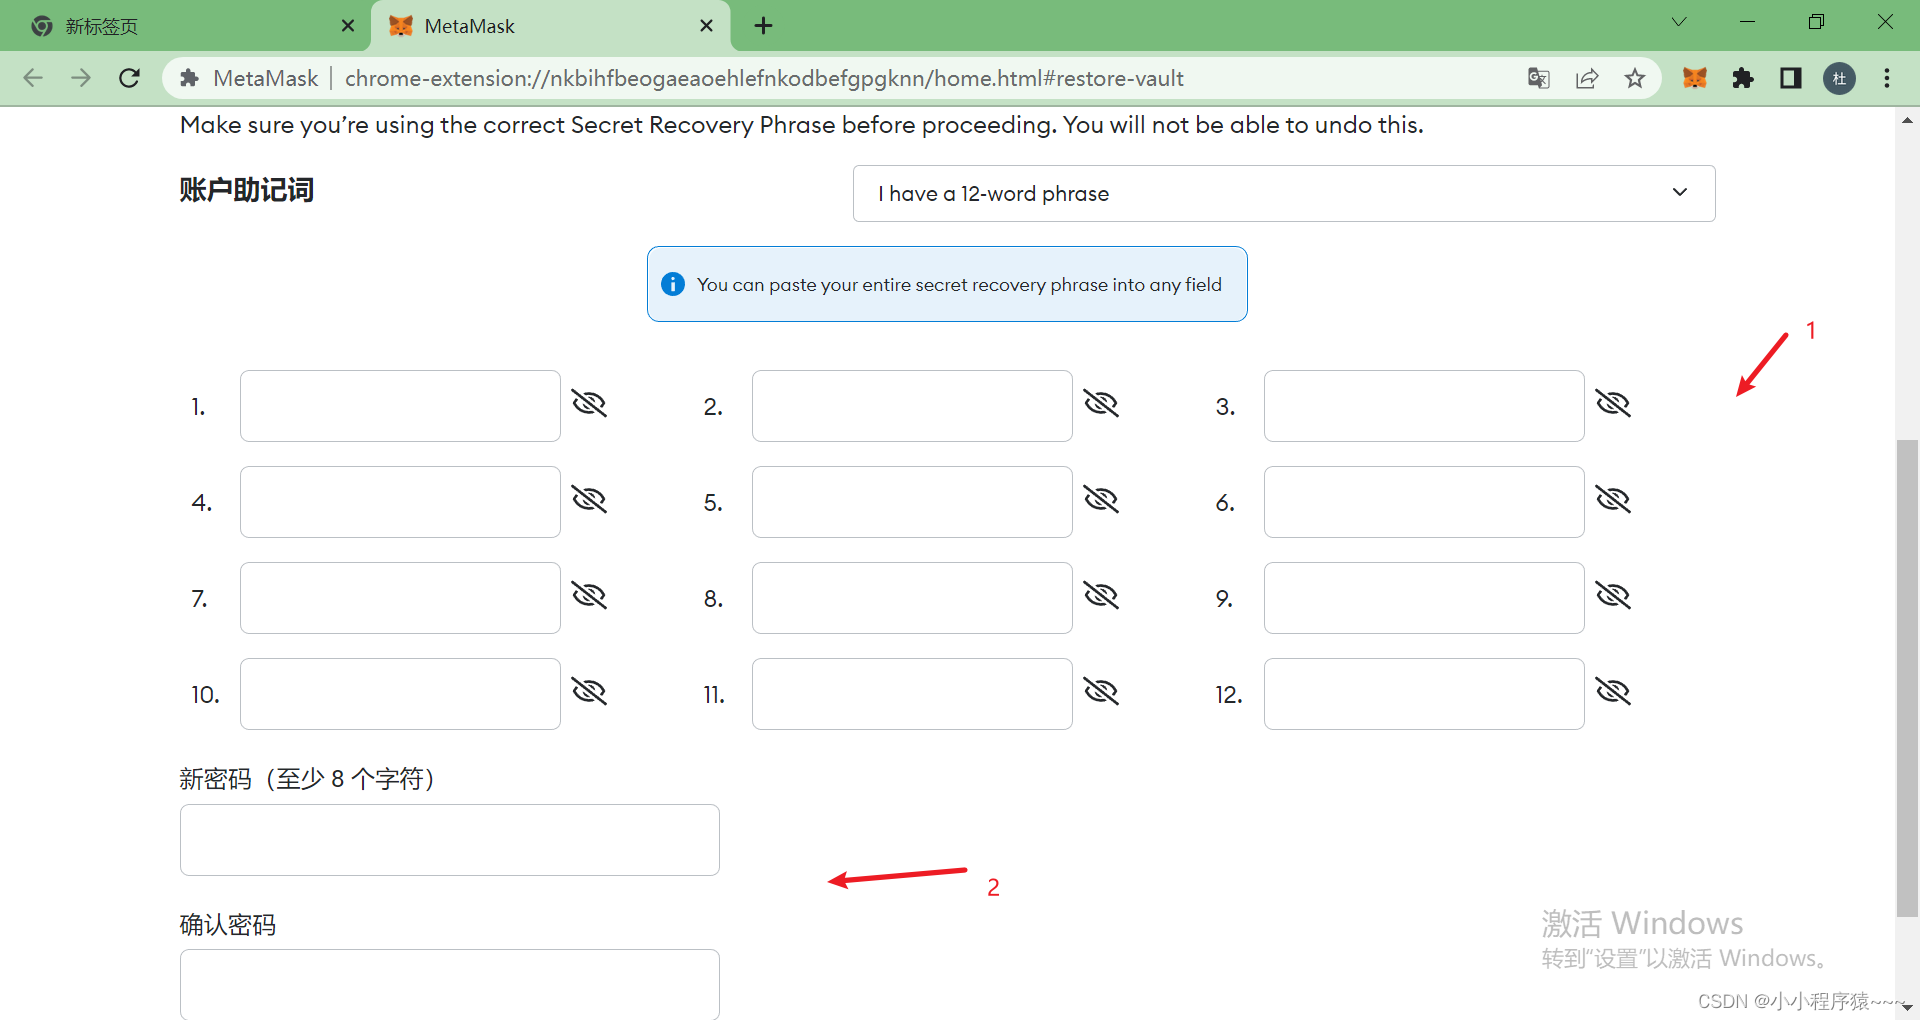Open the 'I have a 12-word phrase' dropdown
Screen dimensions: 1920x1020
click(1283, 193)
